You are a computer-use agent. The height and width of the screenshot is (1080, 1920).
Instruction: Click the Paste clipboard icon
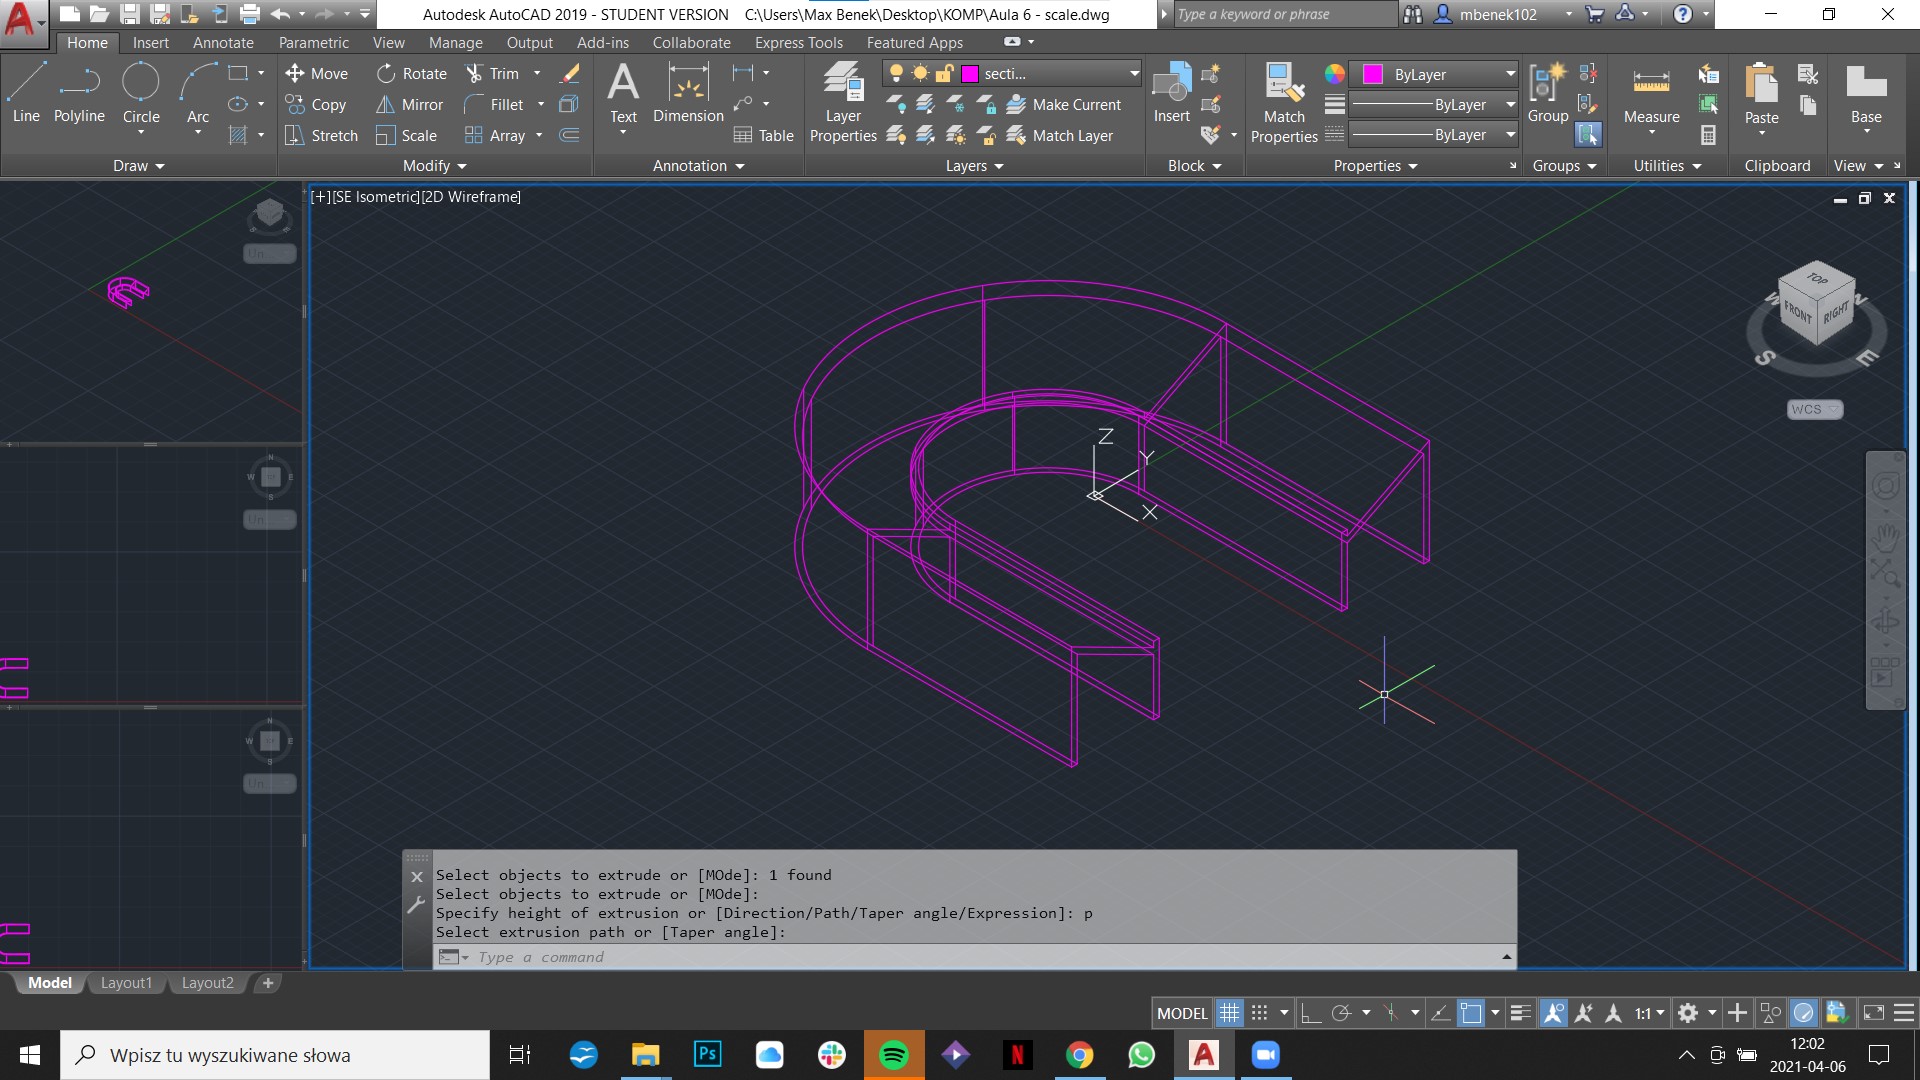1761,82
